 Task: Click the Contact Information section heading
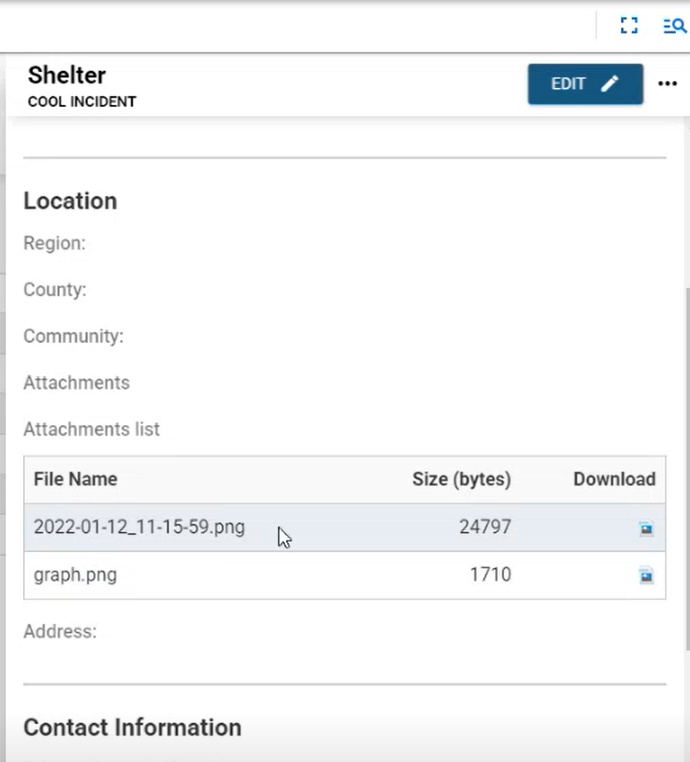point(132,727)
